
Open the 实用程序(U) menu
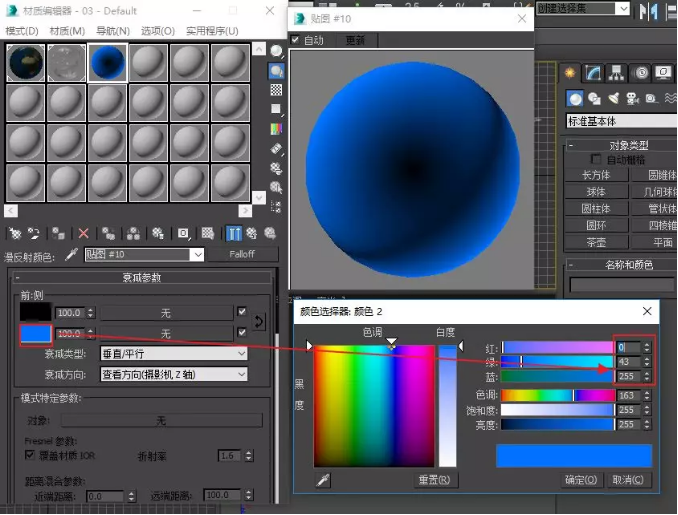pos(212,31)
